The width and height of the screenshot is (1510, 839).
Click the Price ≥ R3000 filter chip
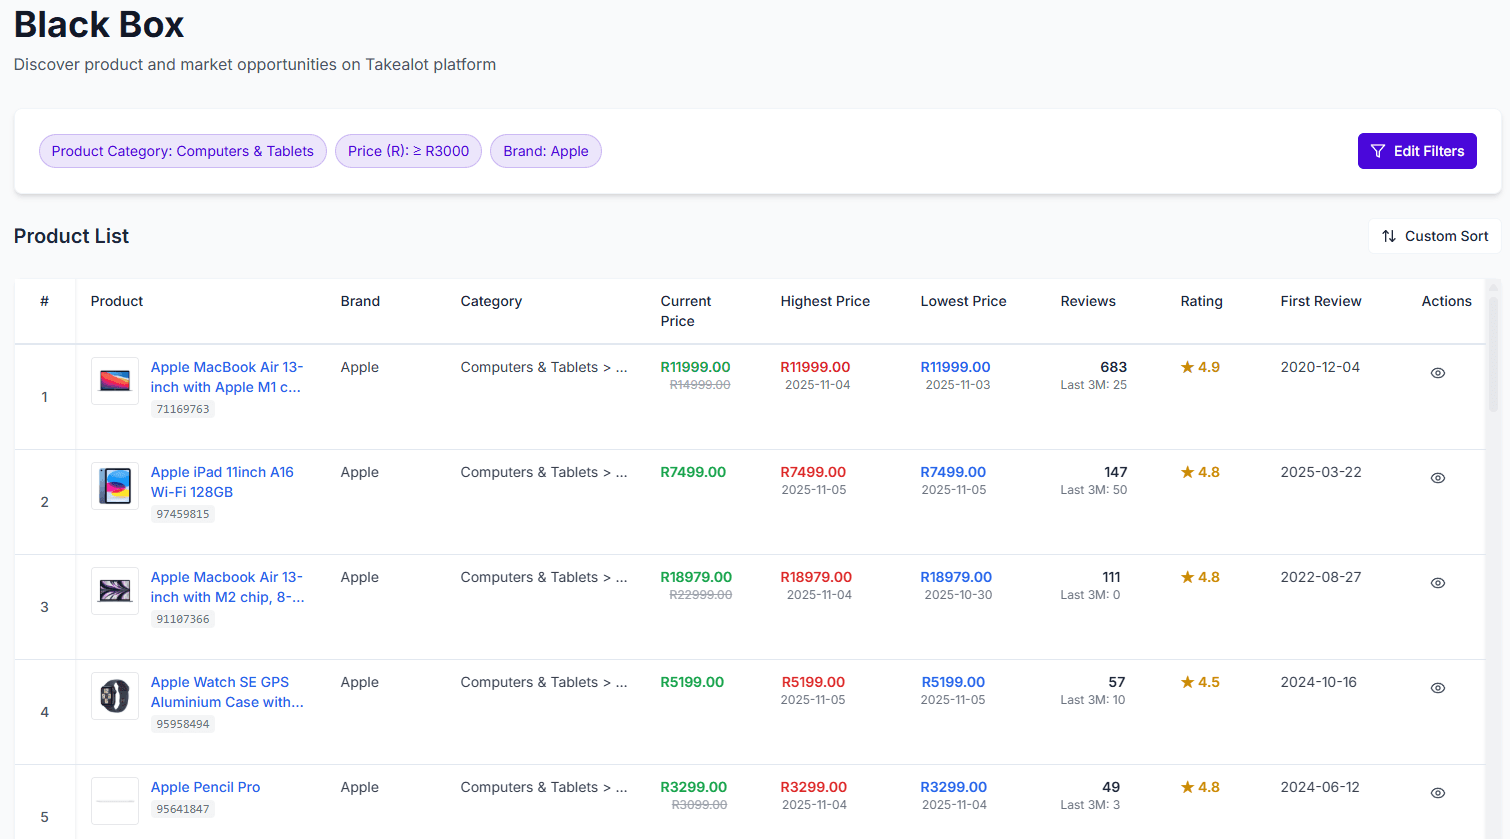[408, 150]
